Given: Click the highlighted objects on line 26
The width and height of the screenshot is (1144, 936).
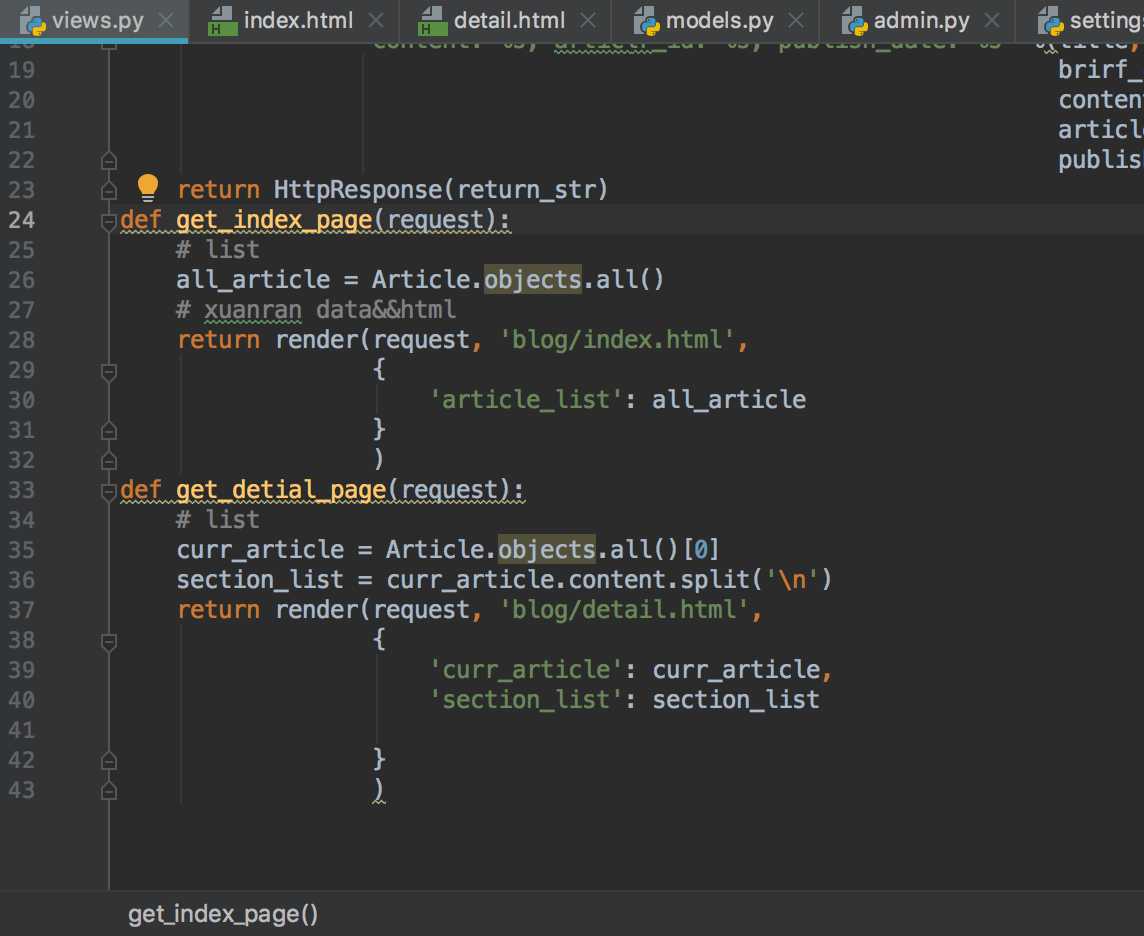Looking at the screenshot, I should tap(533, 279).
